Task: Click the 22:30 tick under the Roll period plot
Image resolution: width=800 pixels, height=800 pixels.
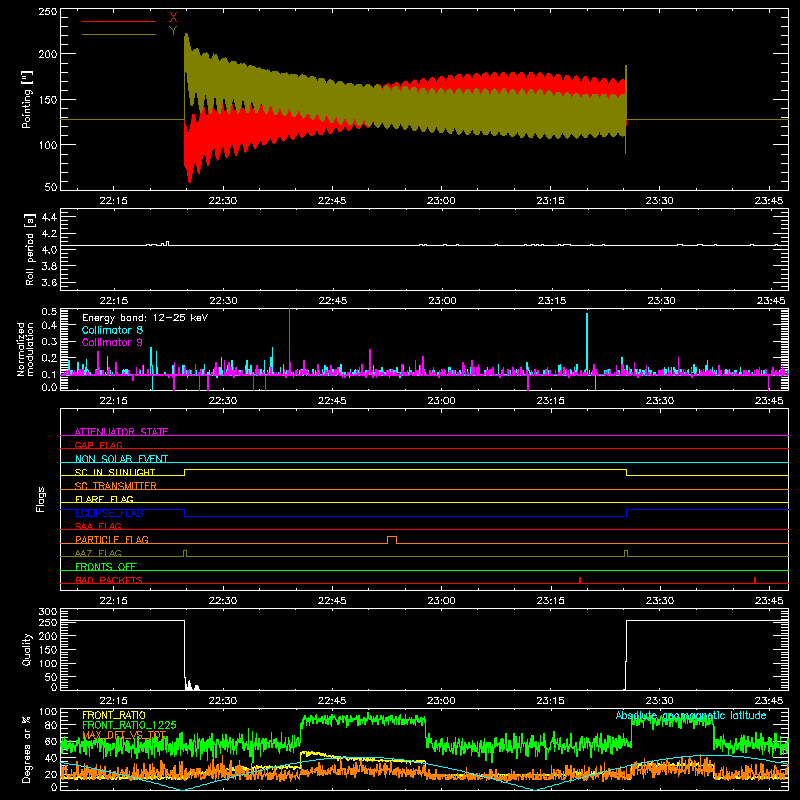Action: (x=223, y=301)
